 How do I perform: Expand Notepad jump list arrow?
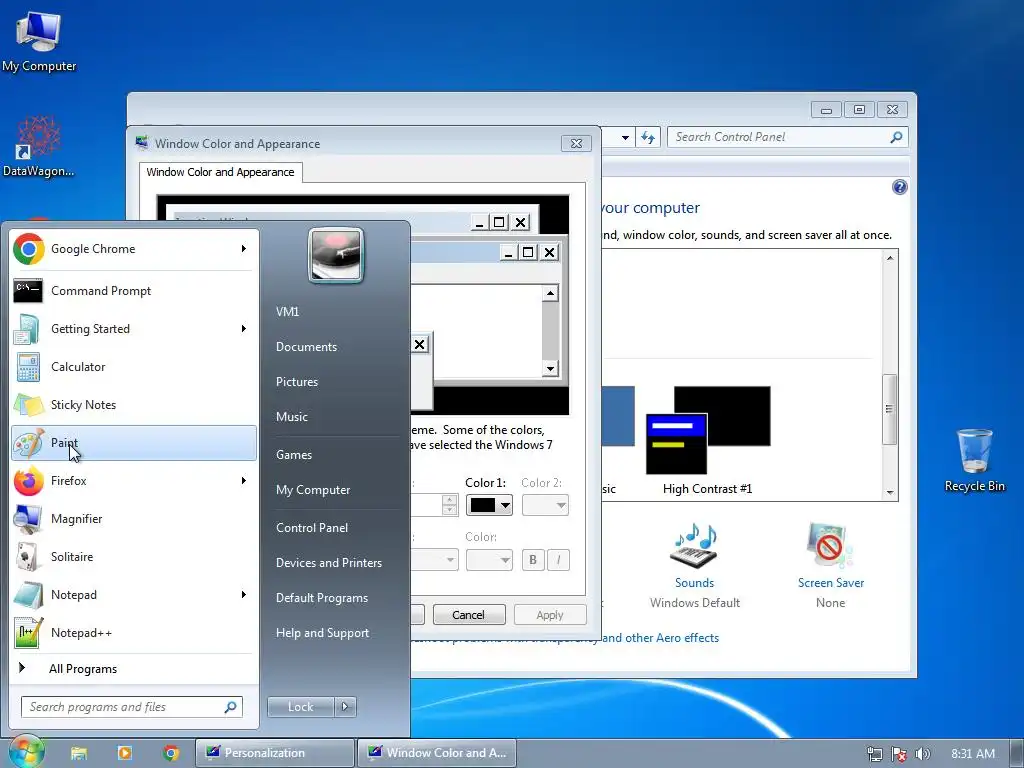coord(244,595)
